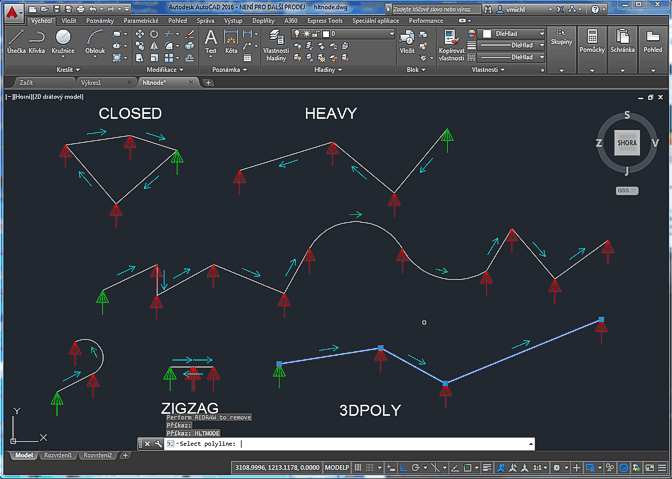Viewport: 672px width, 479px height.
Task: Switch to the Parametrické ribbon tab
Action: [141, 21]
